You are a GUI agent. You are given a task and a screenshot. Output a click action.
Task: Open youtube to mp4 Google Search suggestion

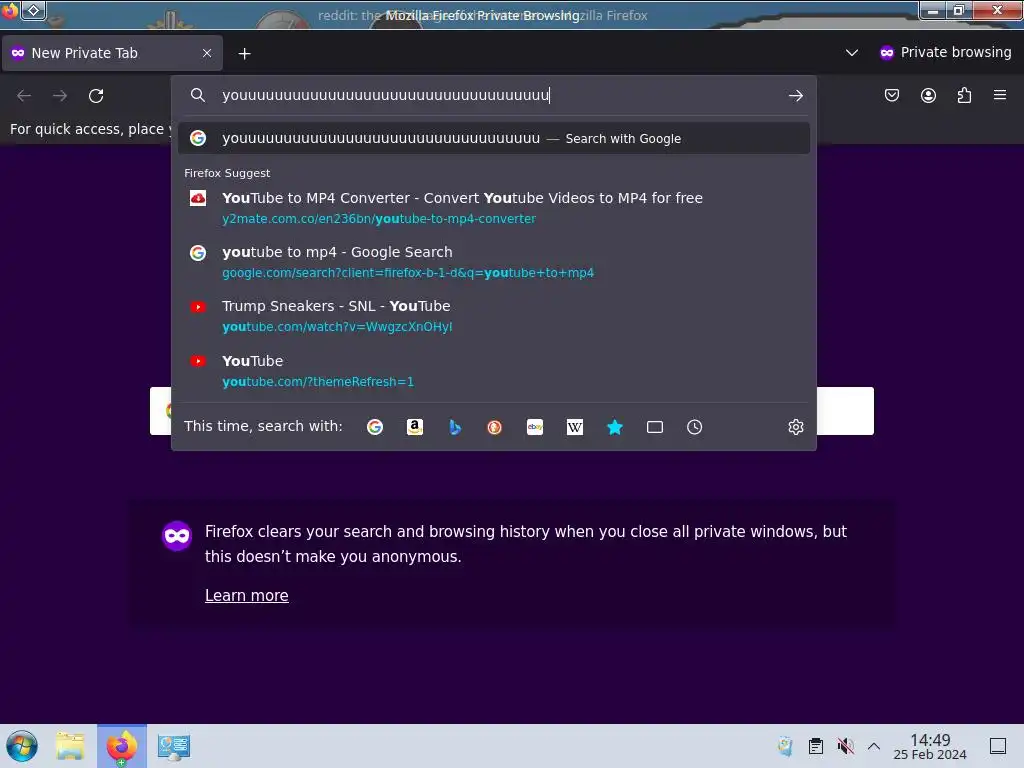494,262
